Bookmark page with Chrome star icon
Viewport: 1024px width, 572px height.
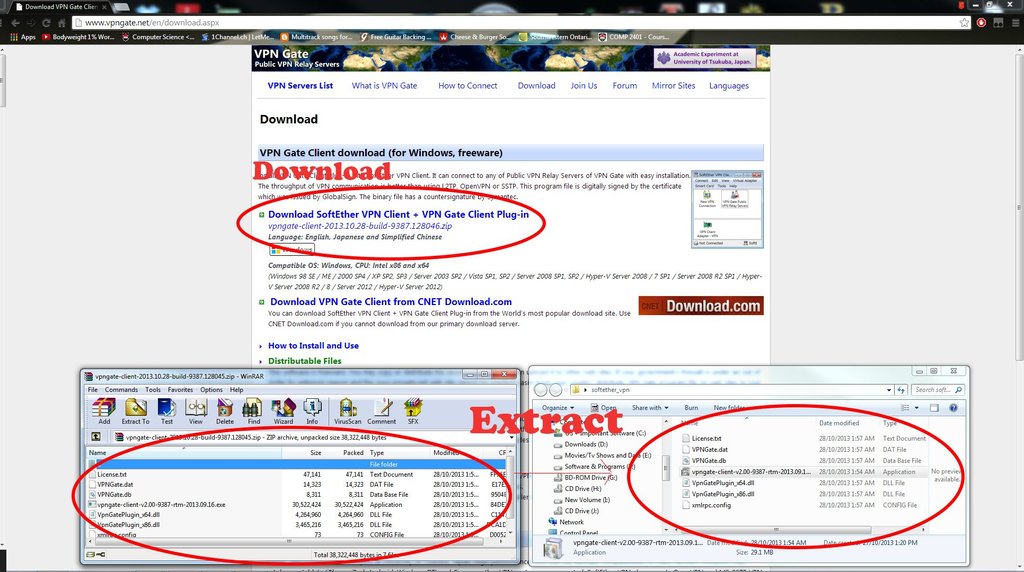point(965,22)
